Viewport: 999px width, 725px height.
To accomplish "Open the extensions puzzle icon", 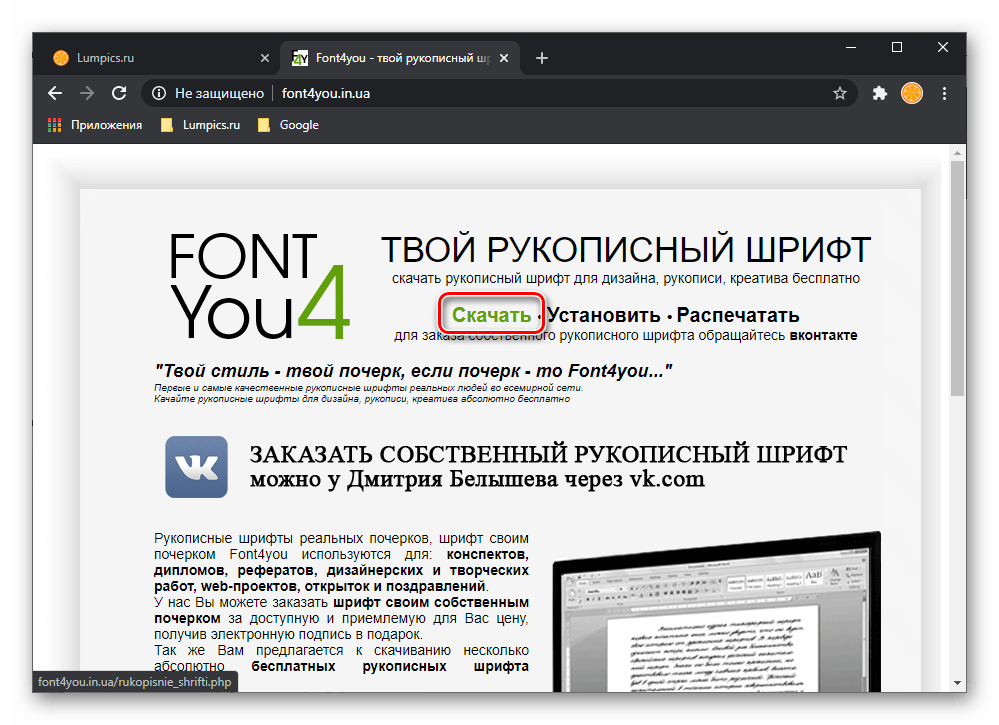I will click(880, 93).
